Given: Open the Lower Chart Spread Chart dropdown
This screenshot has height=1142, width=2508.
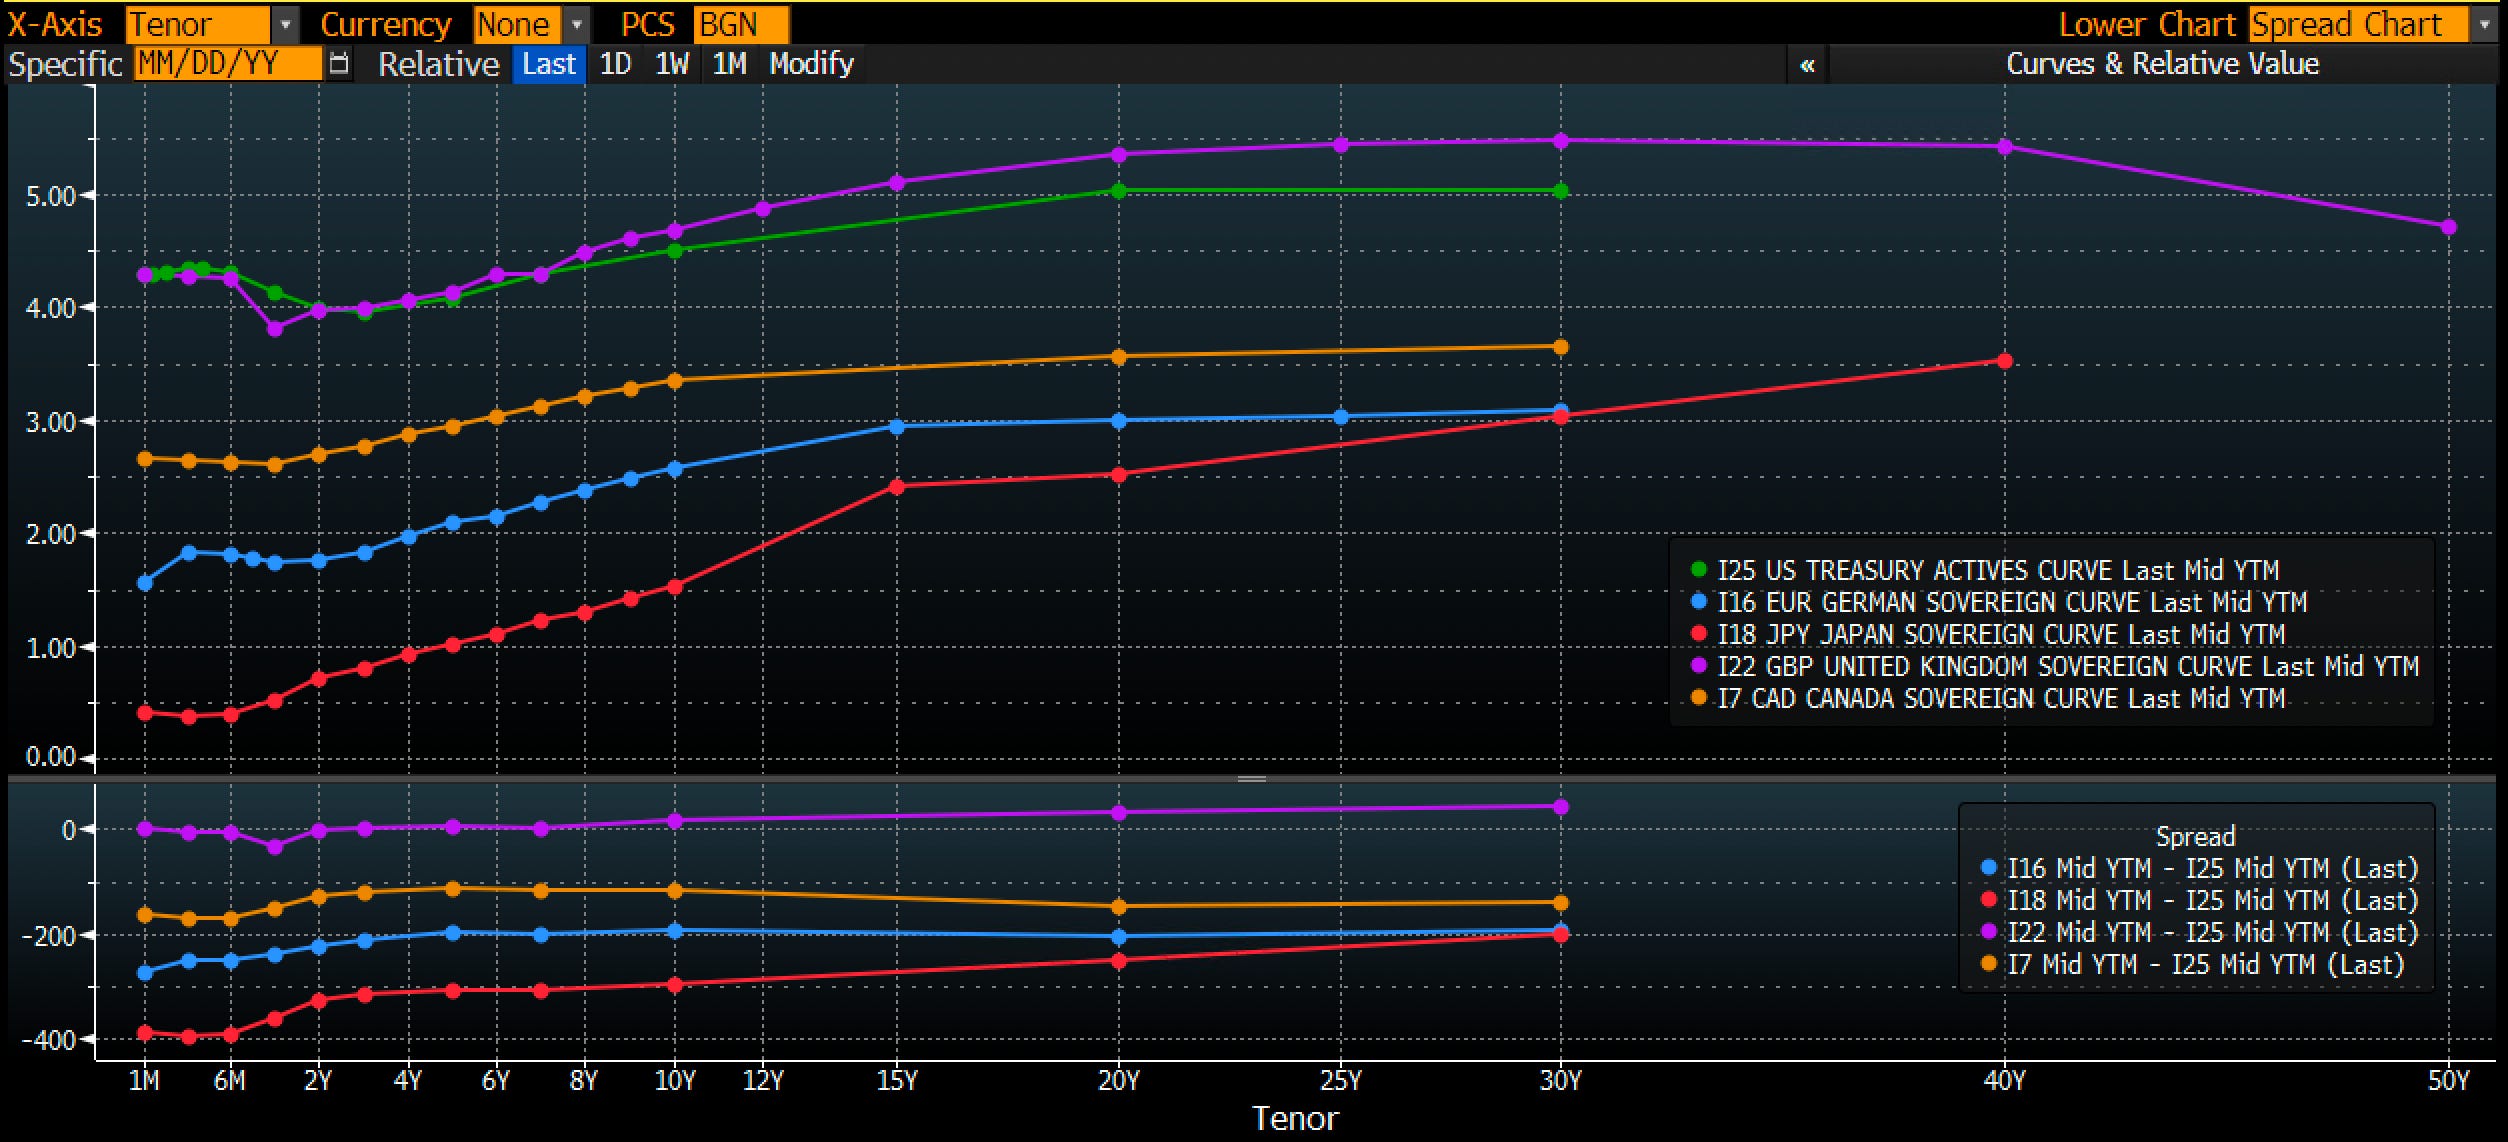Looking at the screenshot, I should coord(2483,24).
